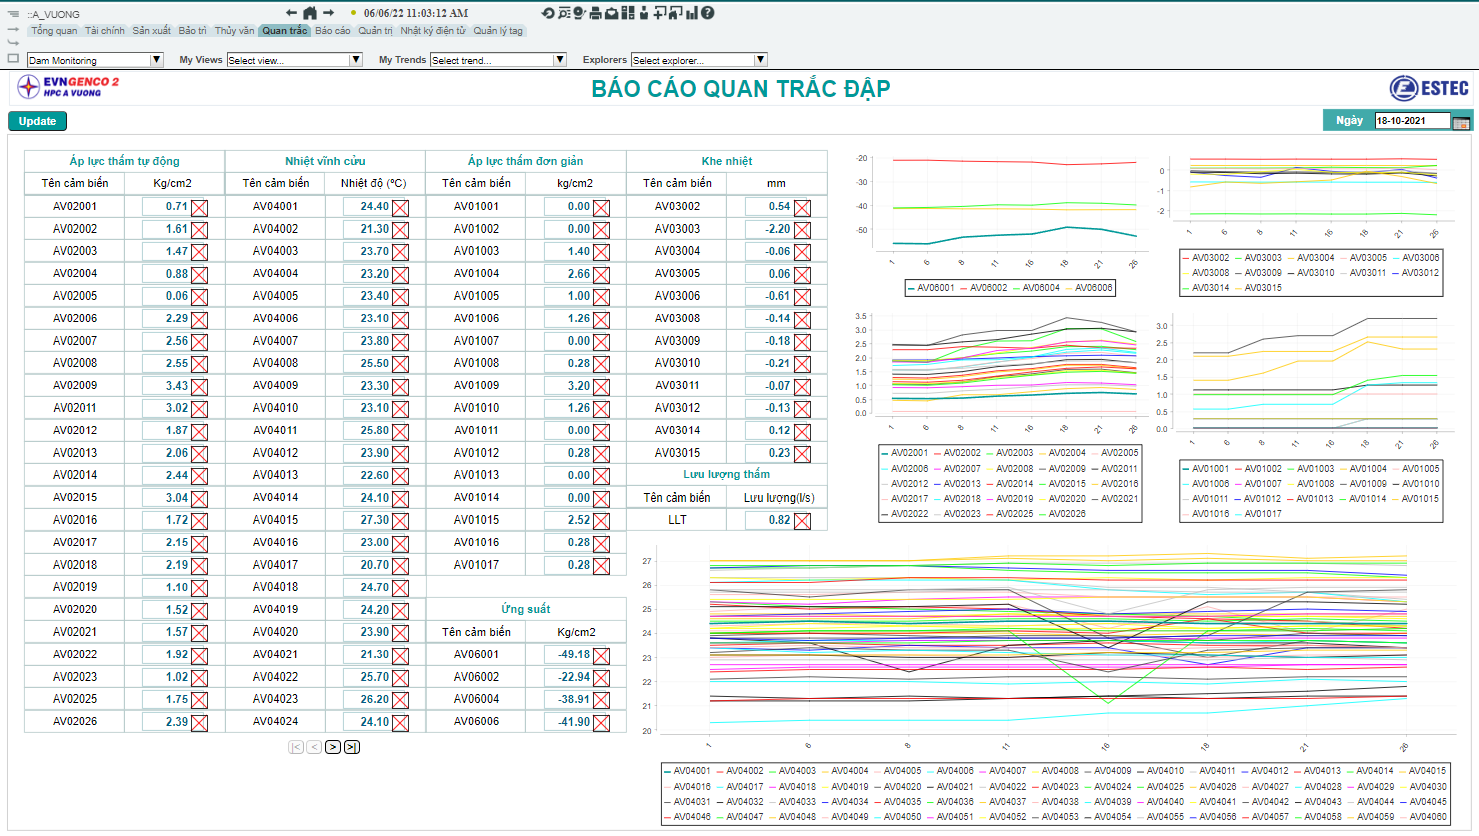Click AV03015 legend color entry
Image resolution: width=1479 pixels, height=836 pixels.
[1256, 288]
